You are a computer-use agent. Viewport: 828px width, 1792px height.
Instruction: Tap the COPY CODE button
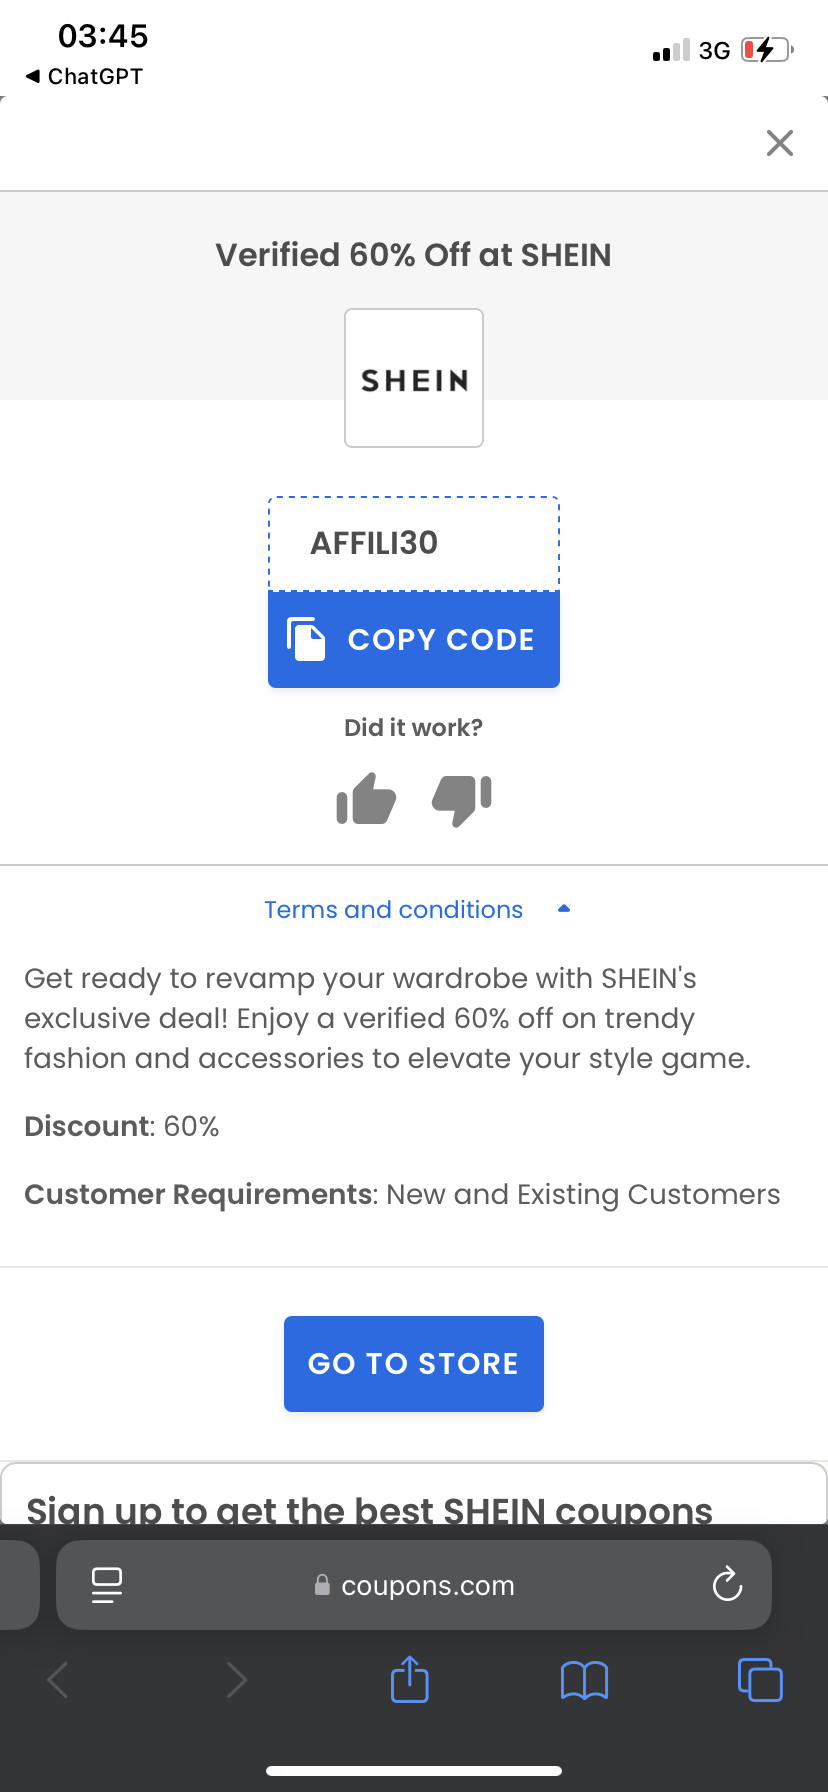(413, 639)
